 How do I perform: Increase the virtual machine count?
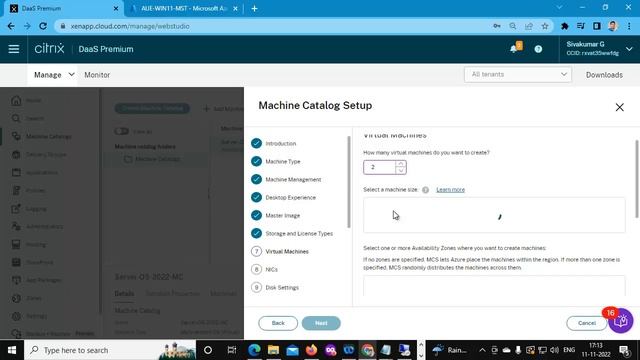[401, 164]
